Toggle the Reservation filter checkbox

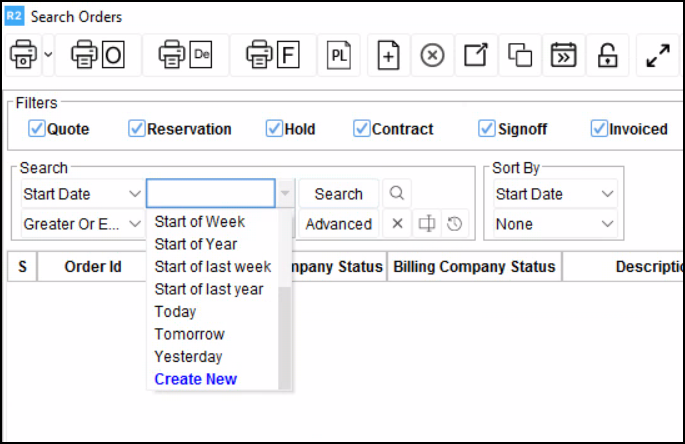[137, 129]
